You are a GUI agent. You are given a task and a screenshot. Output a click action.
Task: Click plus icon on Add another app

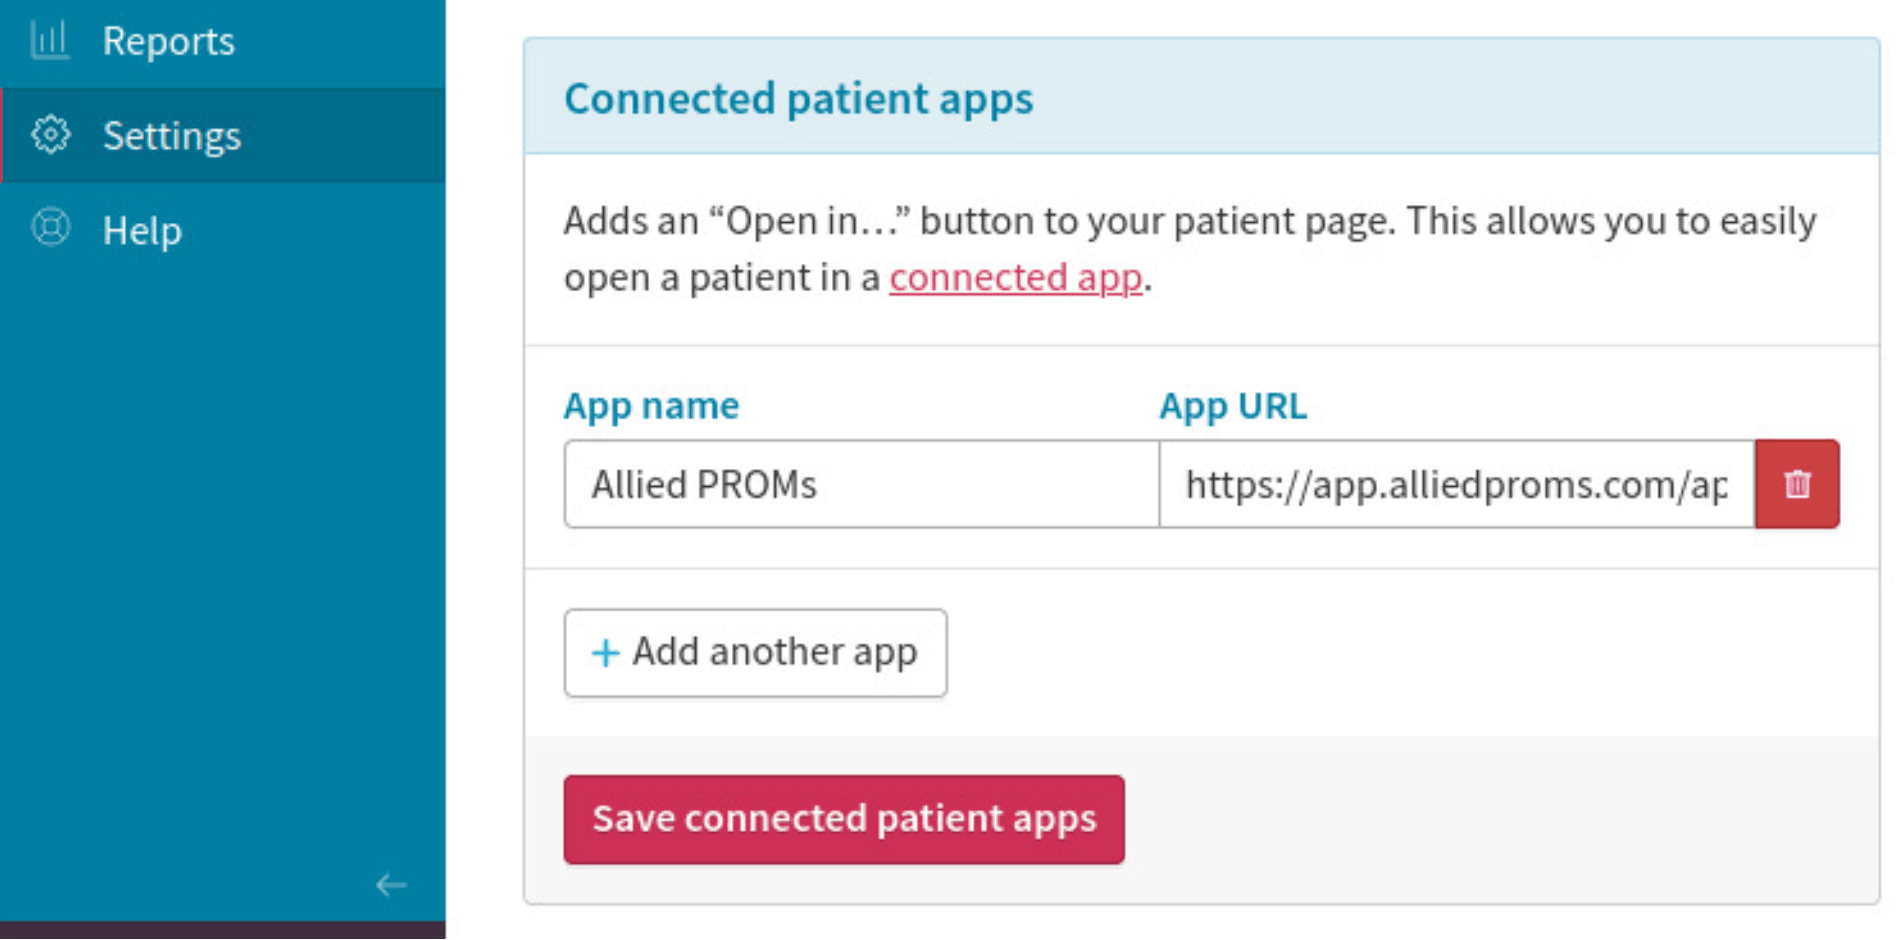605,653
